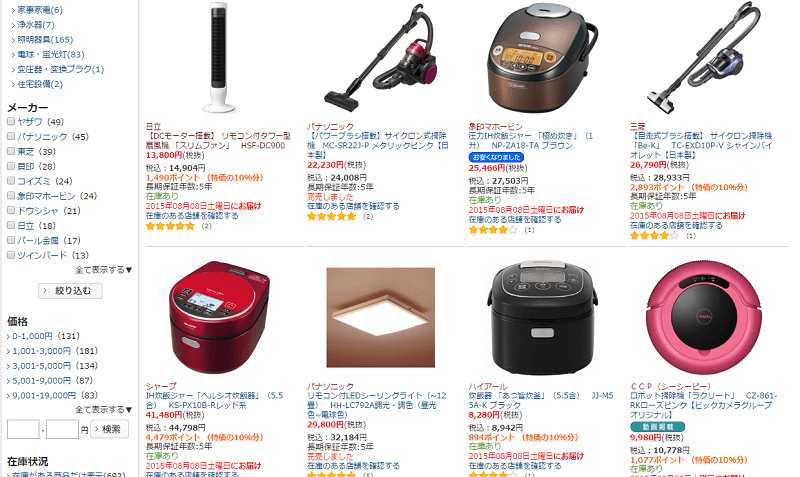Image resolution: width=800 pixels, height=477 pixels.
Task: Check the ヤザワ manufacturer checkbox
Action: pyautogui.click(x=11, y=121)
